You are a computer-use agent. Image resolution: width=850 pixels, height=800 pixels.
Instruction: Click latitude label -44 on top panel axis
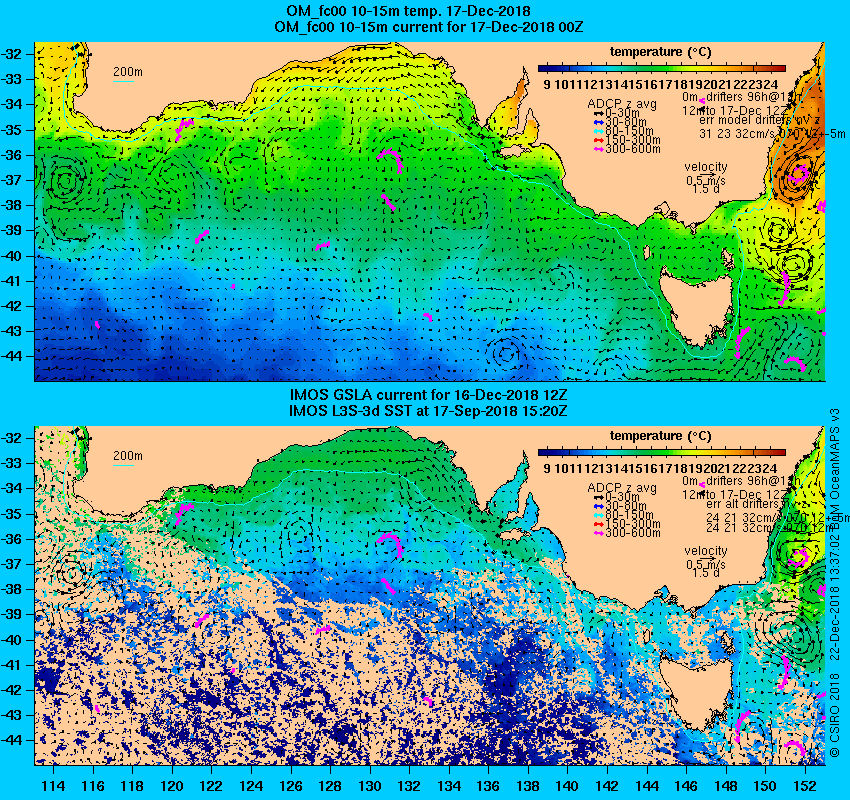click(12, 356)
